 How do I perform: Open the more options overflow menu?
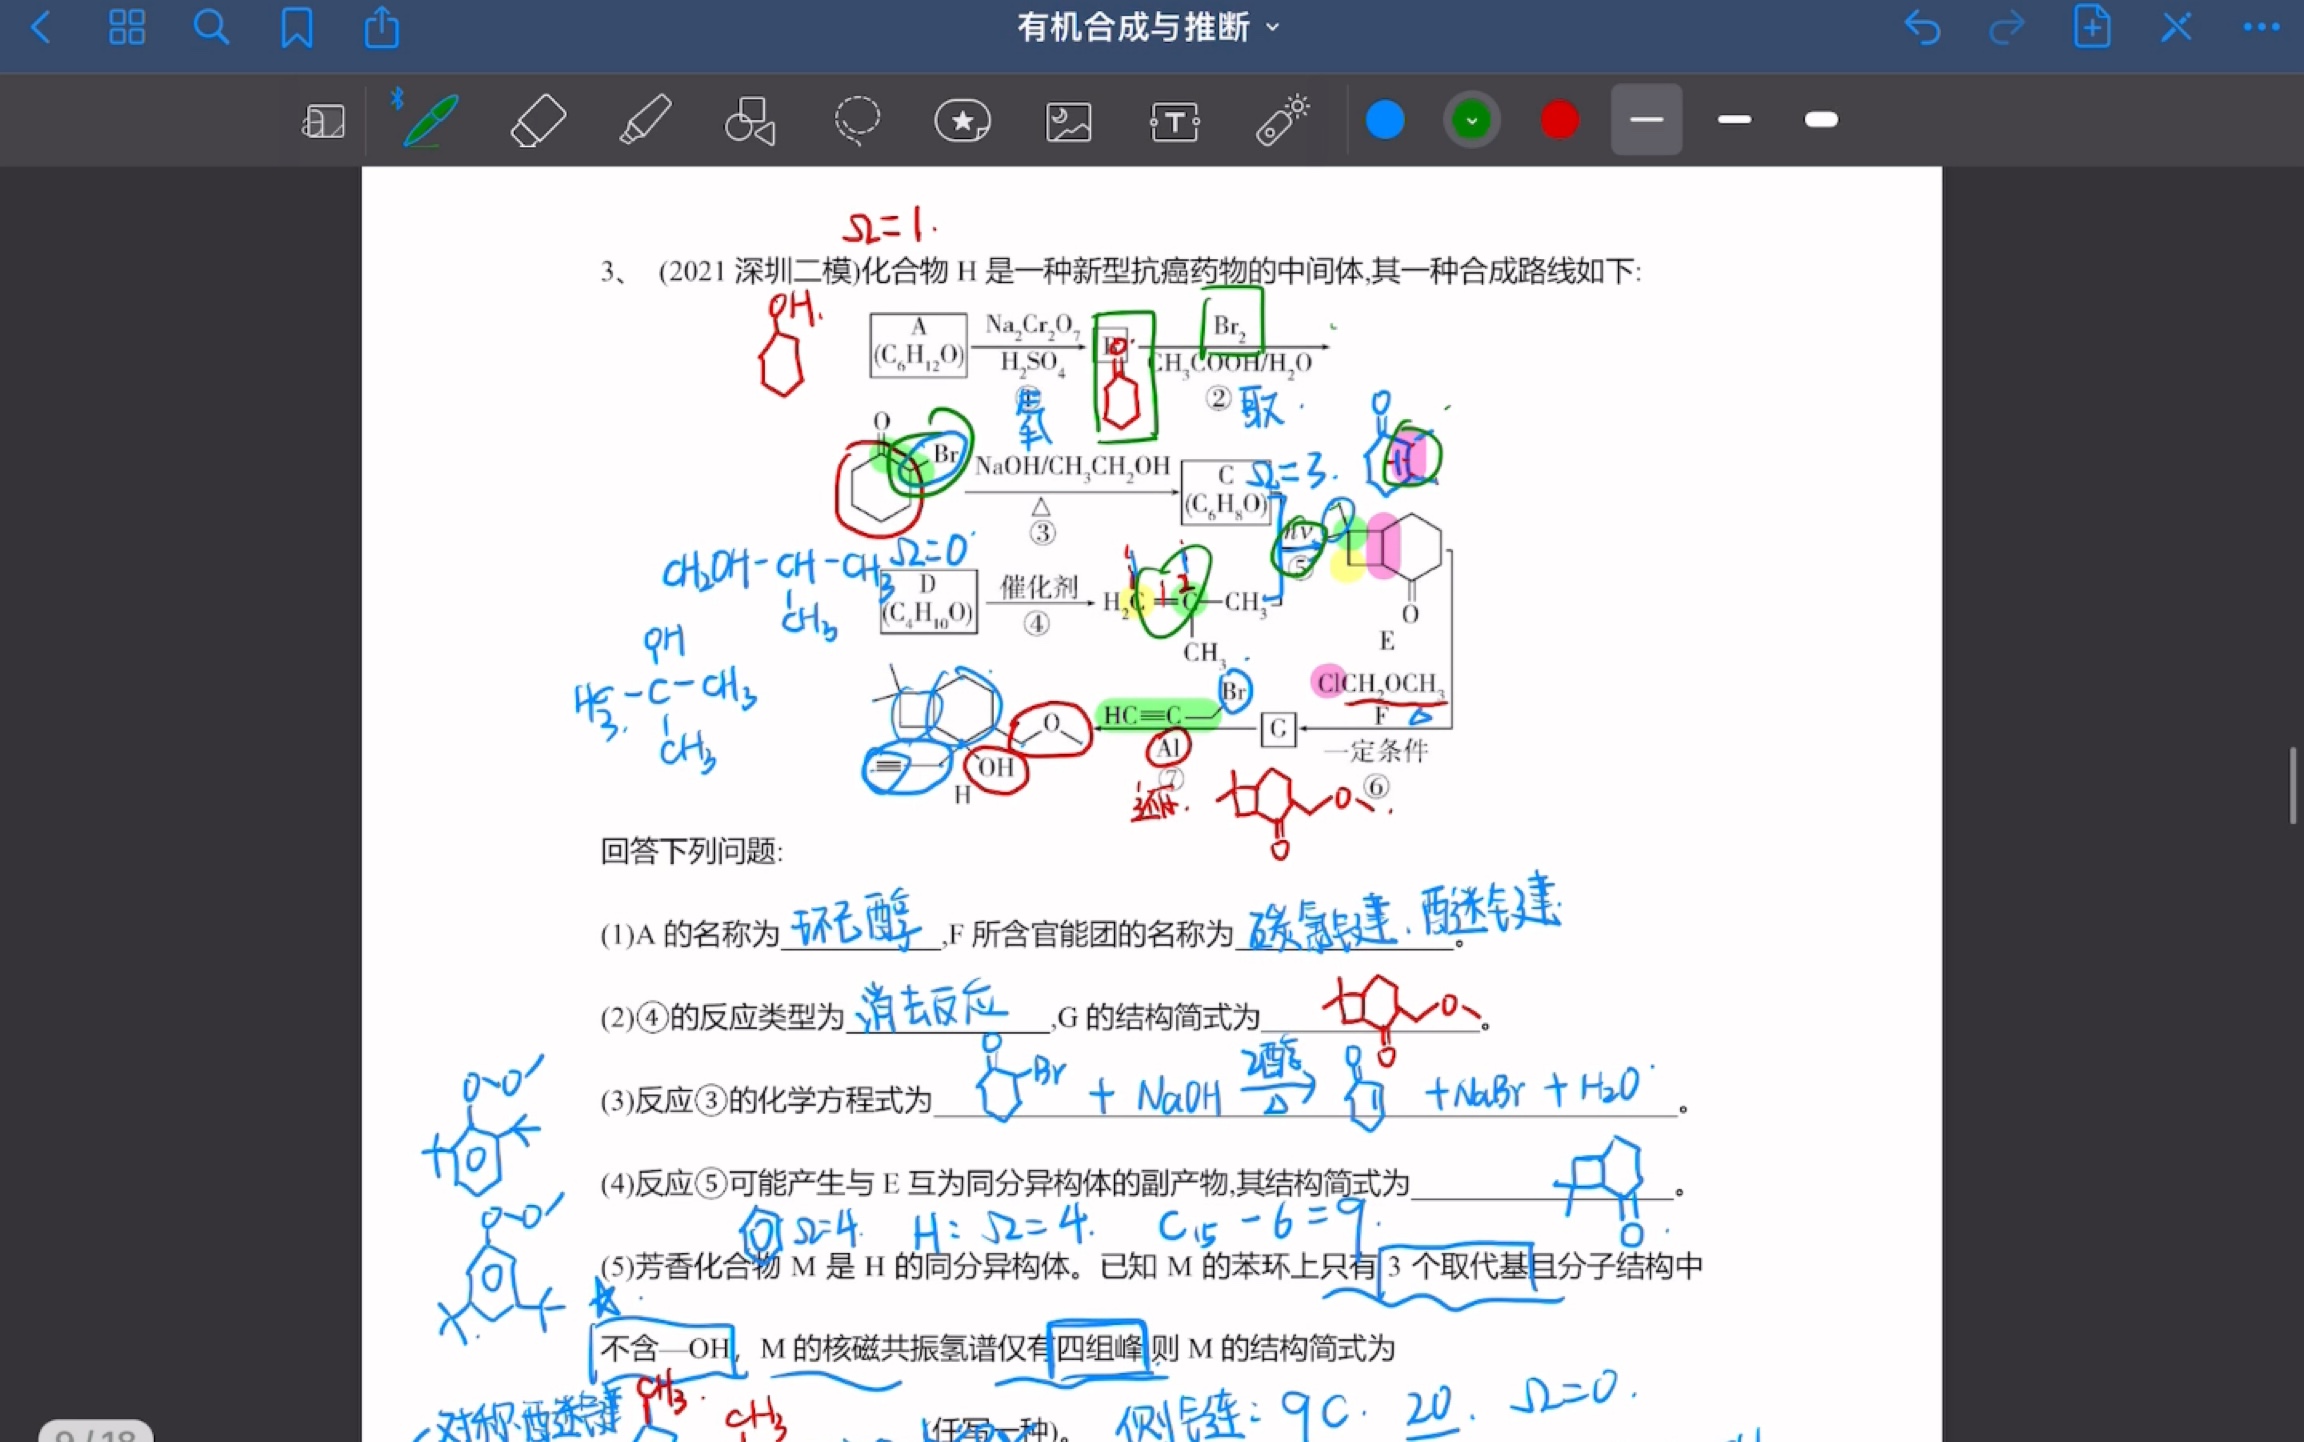tap(2259, 27)
